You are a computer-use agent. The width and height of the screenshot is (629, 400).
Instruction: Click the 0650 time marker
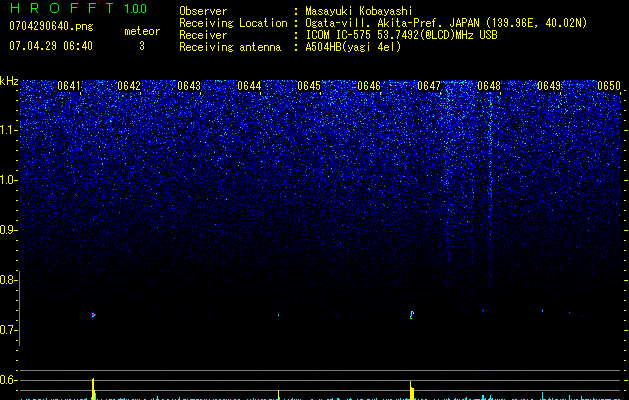[609, 86]
